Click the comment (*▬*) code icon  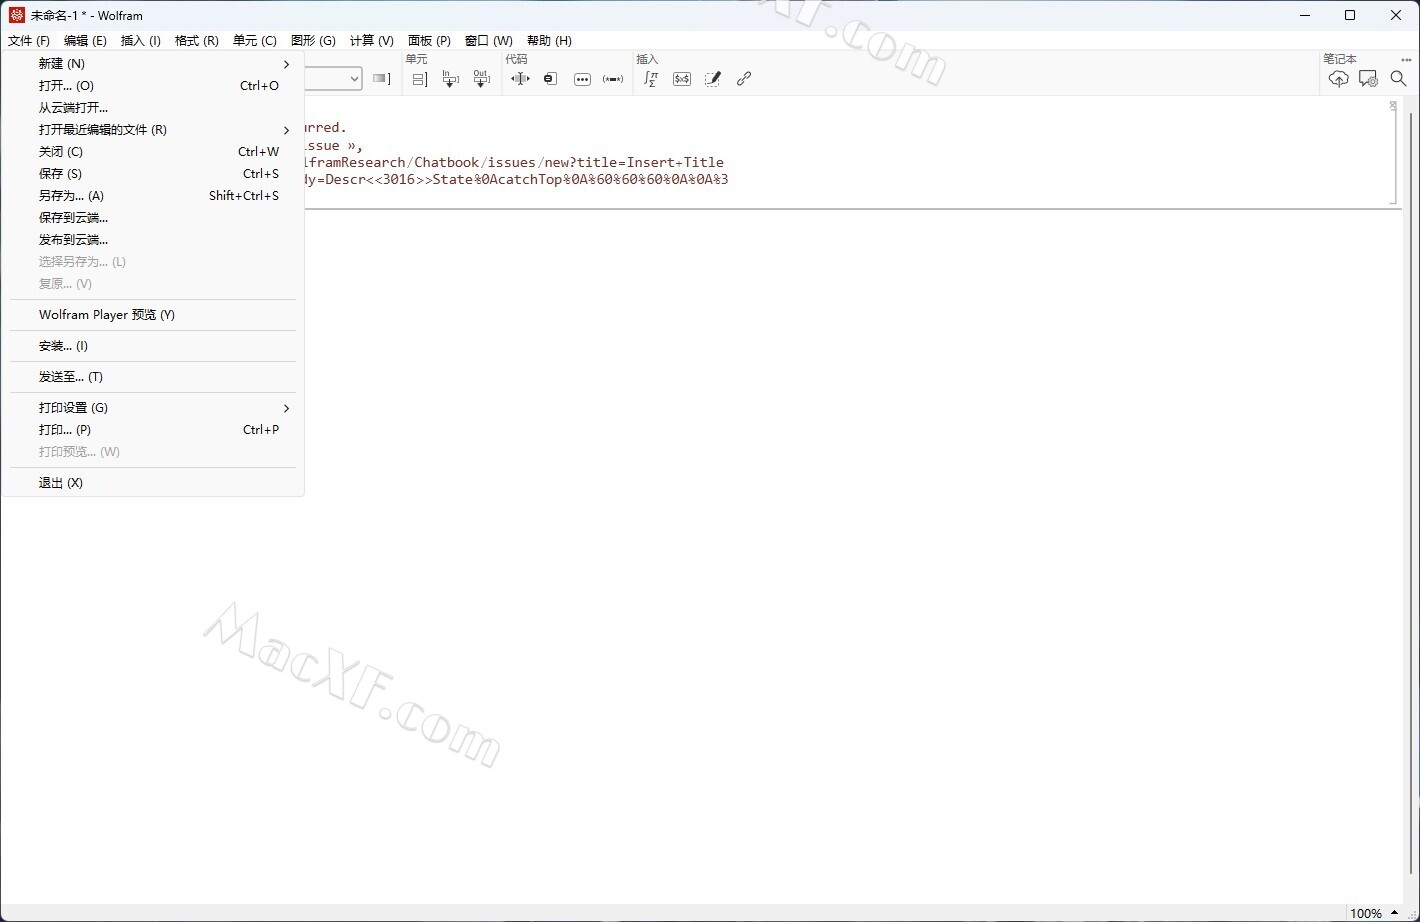(x=613, y=79)
